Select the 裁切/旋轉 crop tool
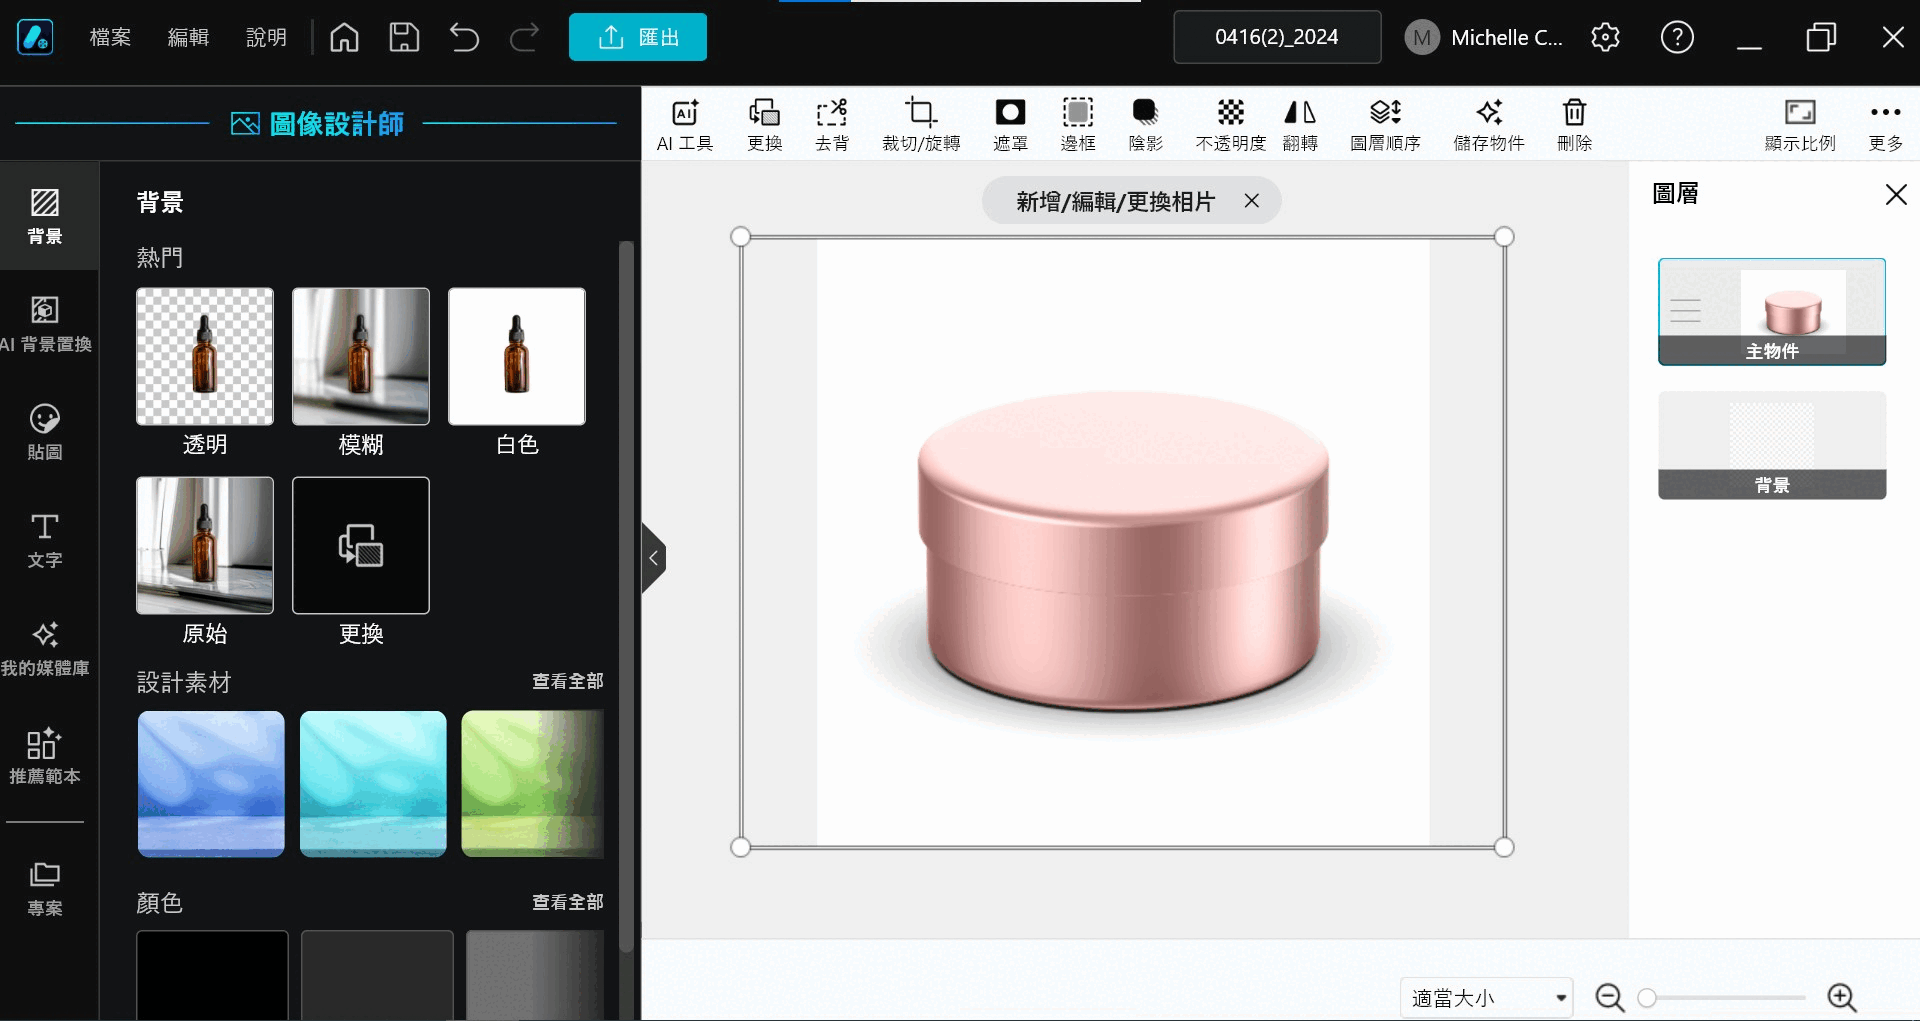 pos(920,122)
